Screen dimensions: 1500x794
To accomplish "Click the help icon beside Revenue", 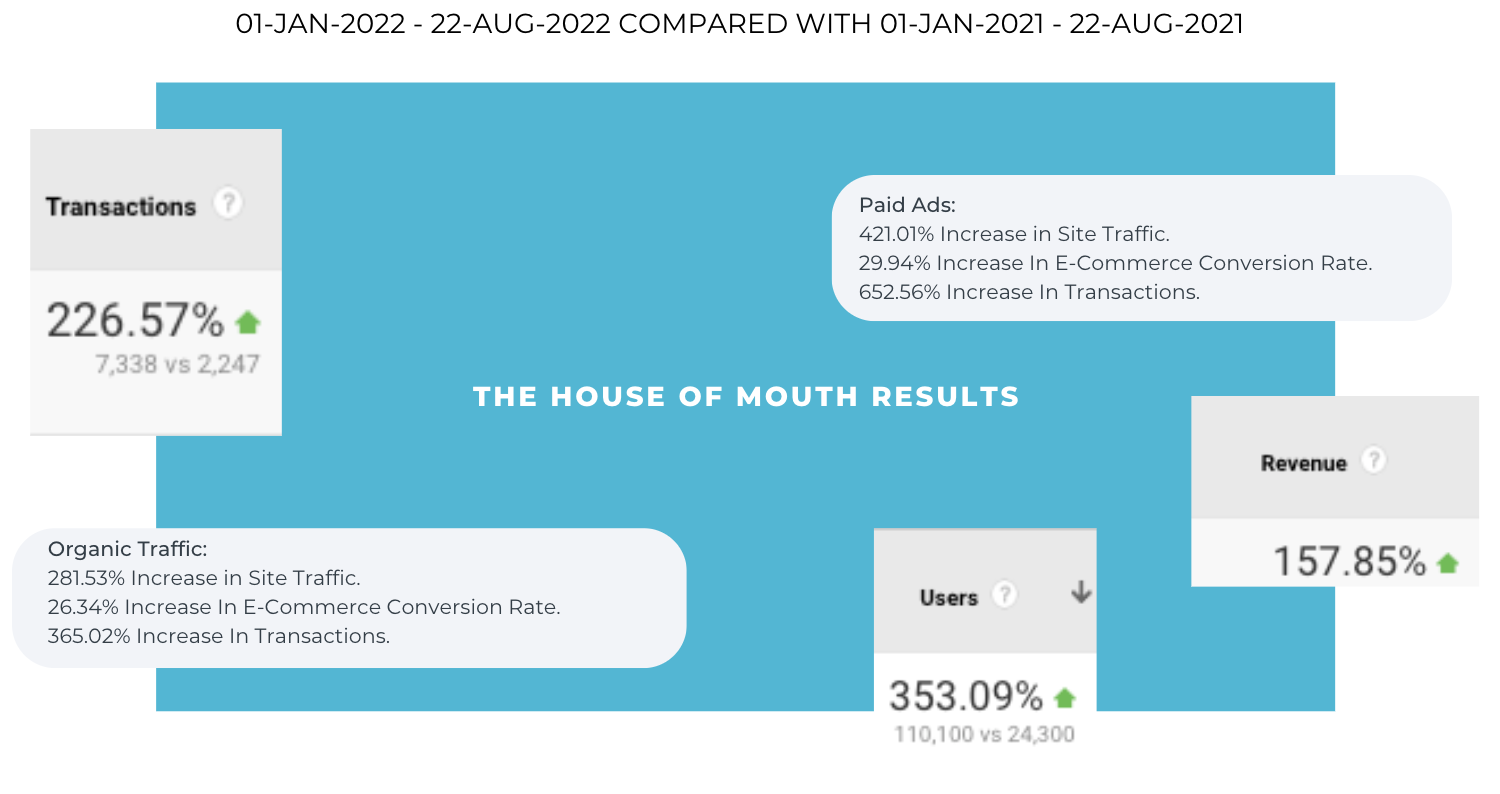I will 1375,461.
